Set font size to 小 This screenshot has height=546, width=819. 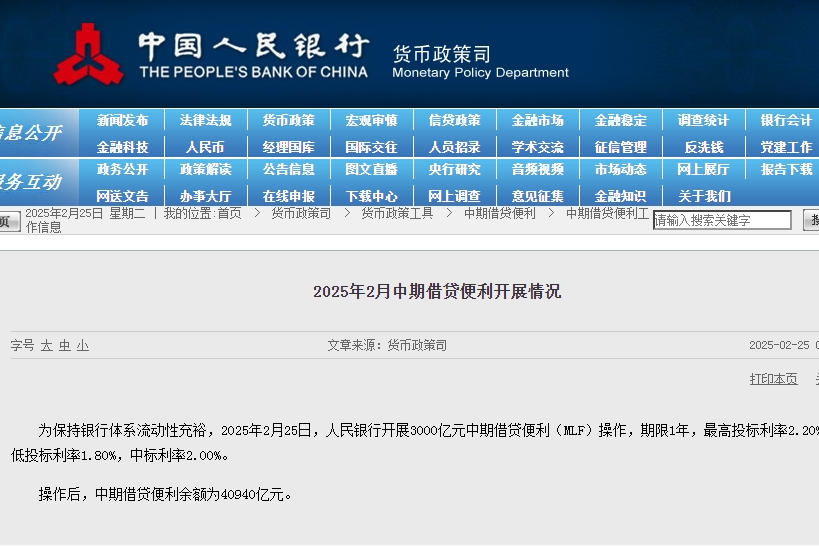tap(83, 345)
